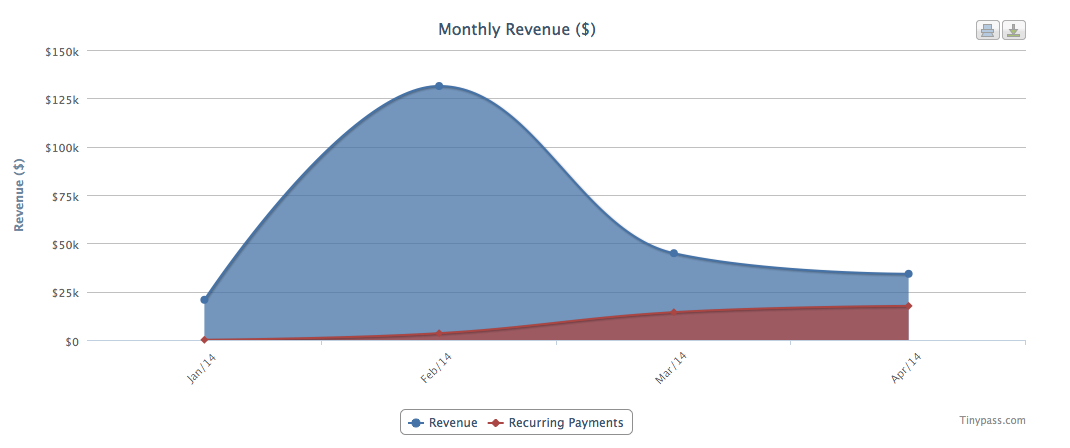Image resolution: width=1070 pixels, height=448 pixels.
Task: Click Recurring Payments marker at Feb/14
Action: [x=439, y=334]
